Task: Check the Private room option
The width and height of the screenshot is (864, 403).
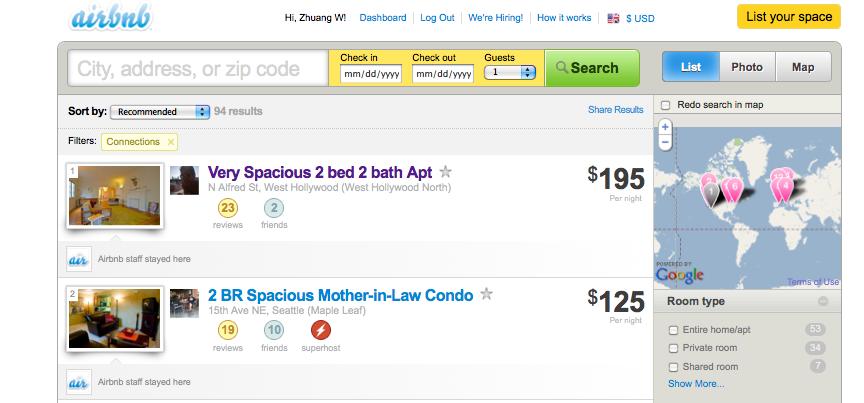Action: click(673, 348)
